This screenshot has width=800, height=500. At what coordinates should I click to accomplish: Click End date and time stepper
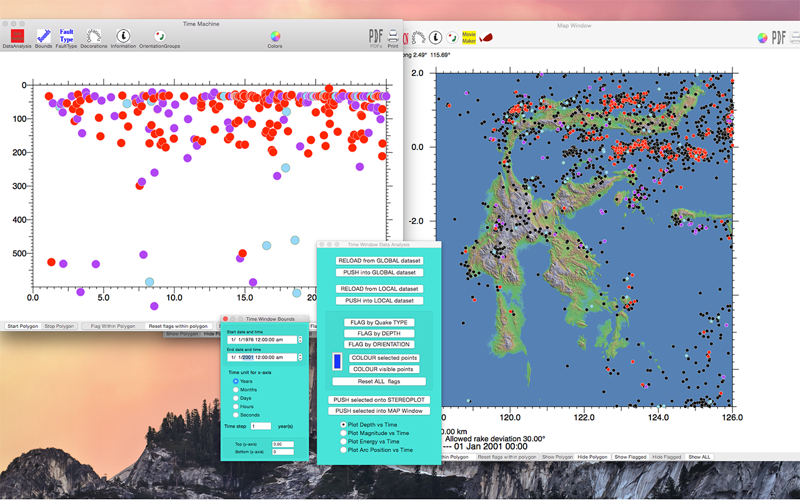click(300, 357)
